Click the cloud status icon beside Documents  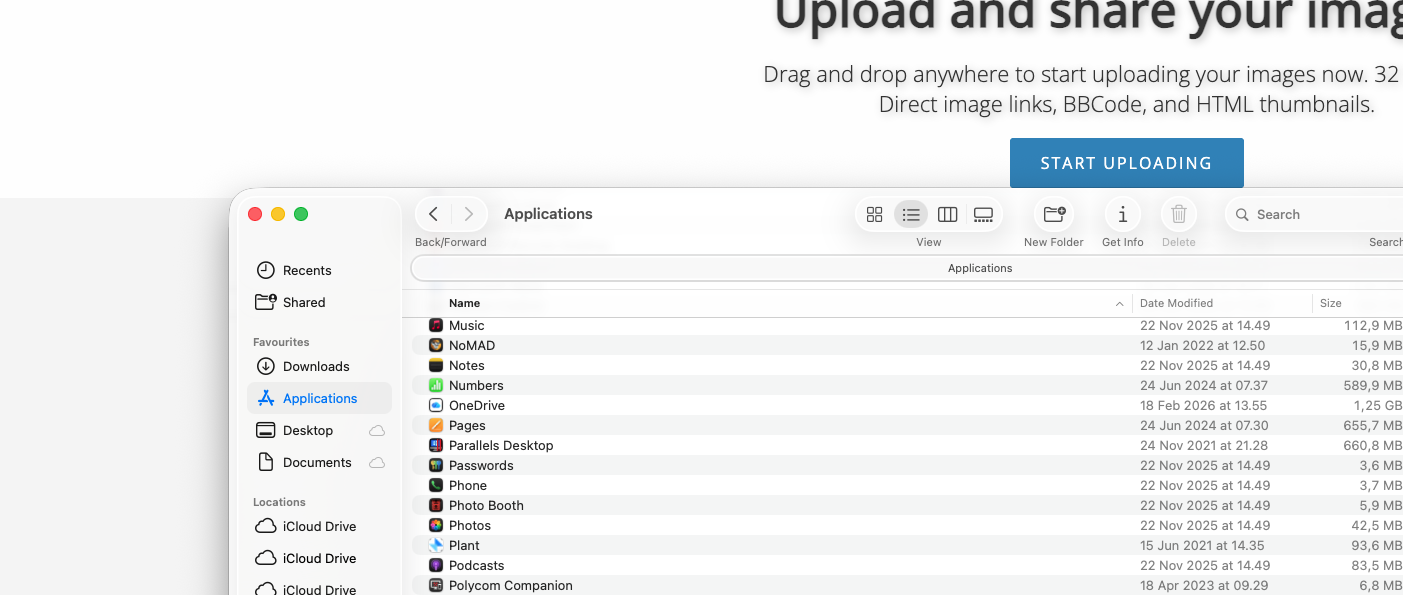tap(377, 463)
